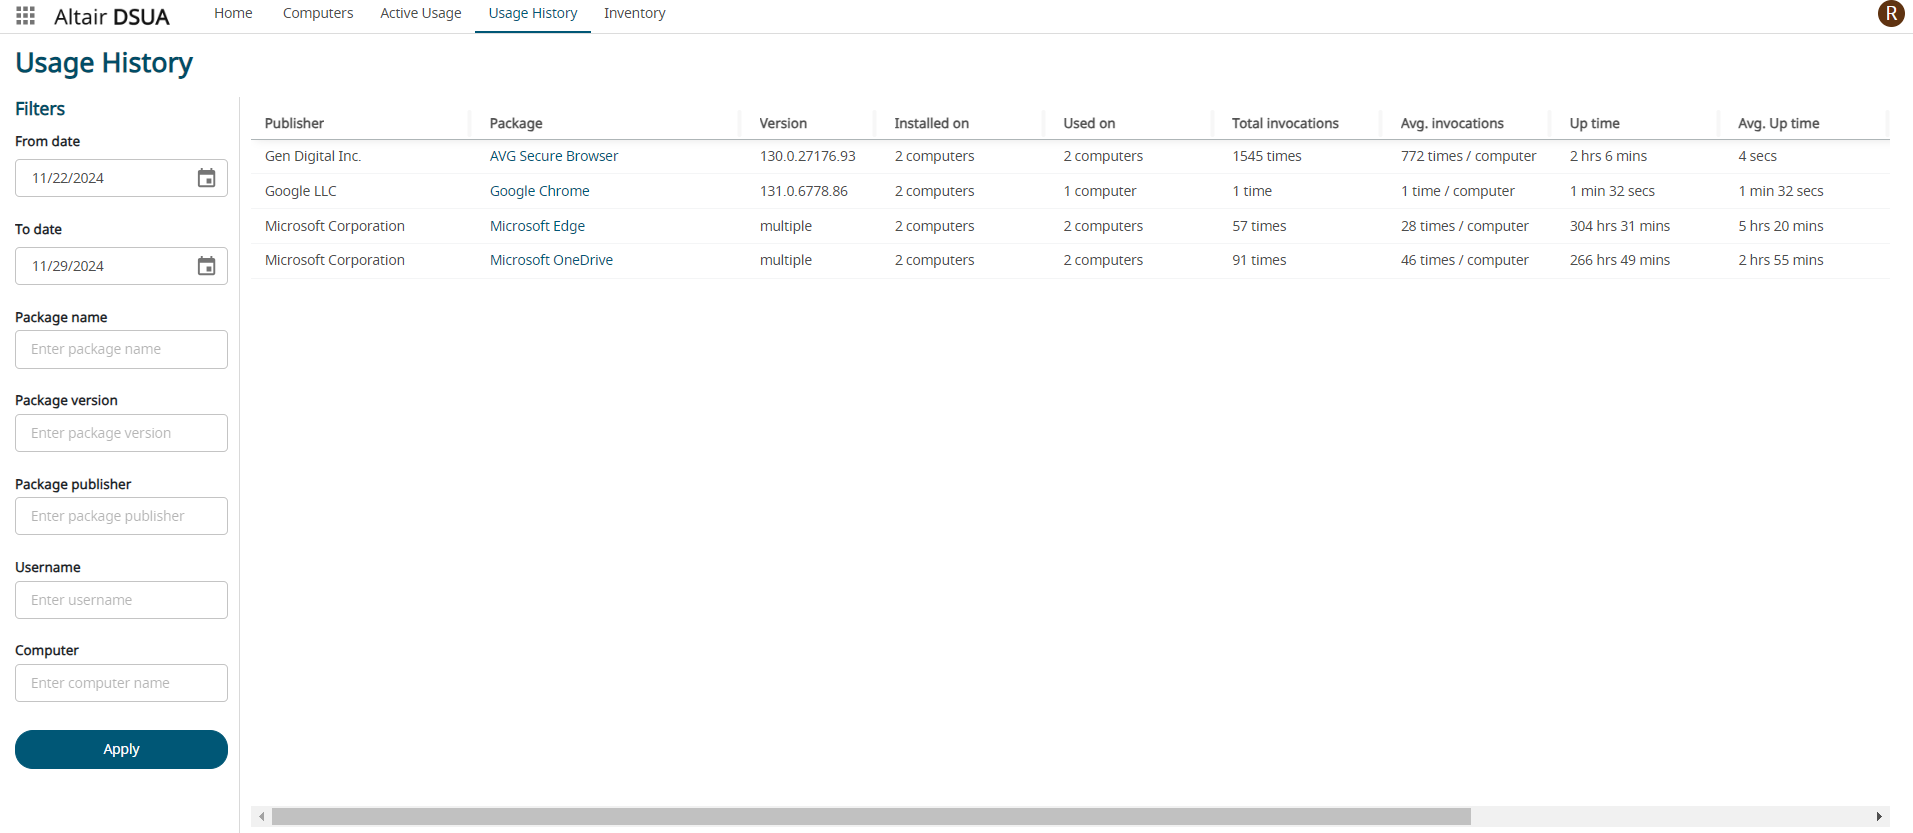This screenshot has width=1913, height=833.
Task: Click the Filters panel heading
Action: click(40, 109)
